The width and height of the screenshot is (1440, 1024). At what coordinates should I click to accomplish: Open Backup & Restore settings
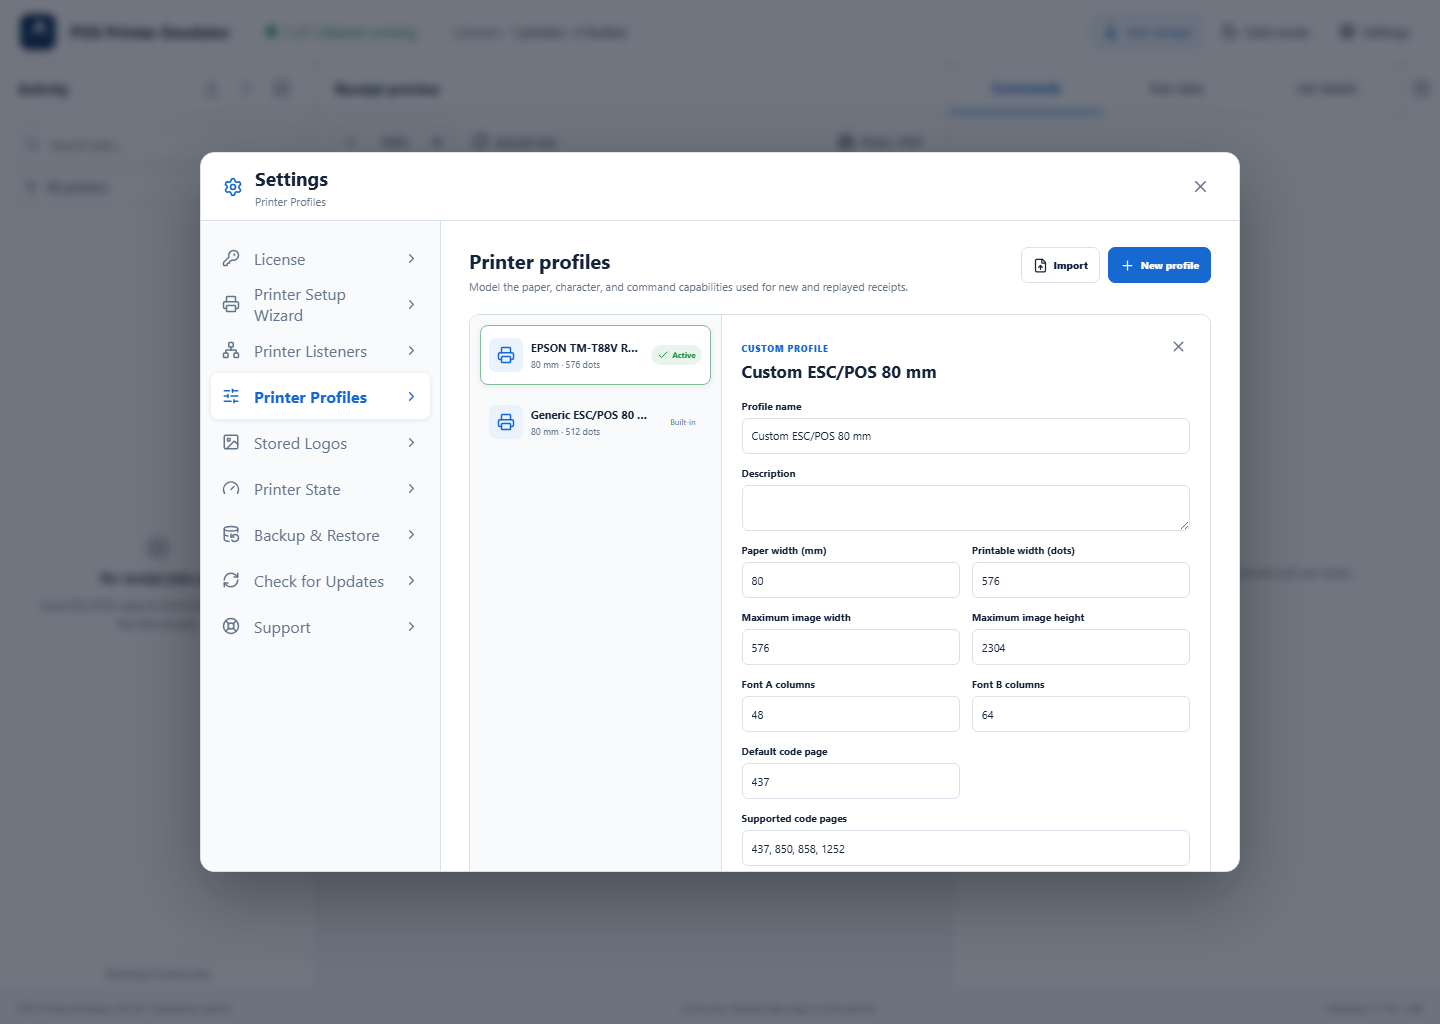tap(320, 535)
